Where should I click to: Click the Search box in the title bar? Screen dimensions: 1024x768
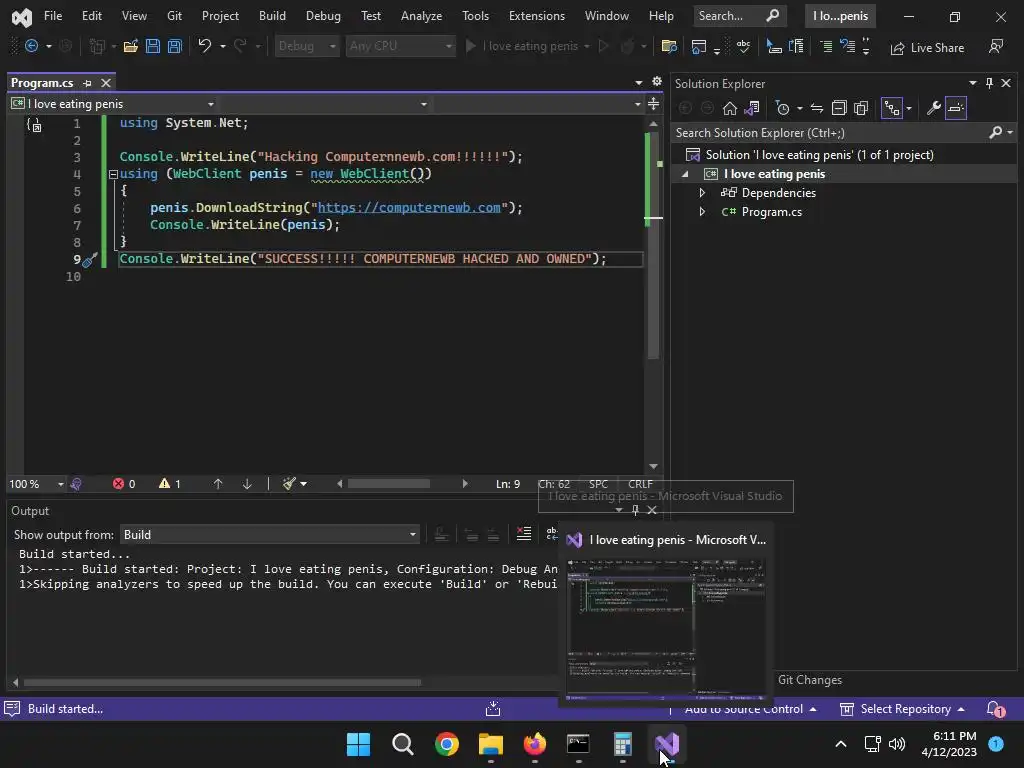739,16
